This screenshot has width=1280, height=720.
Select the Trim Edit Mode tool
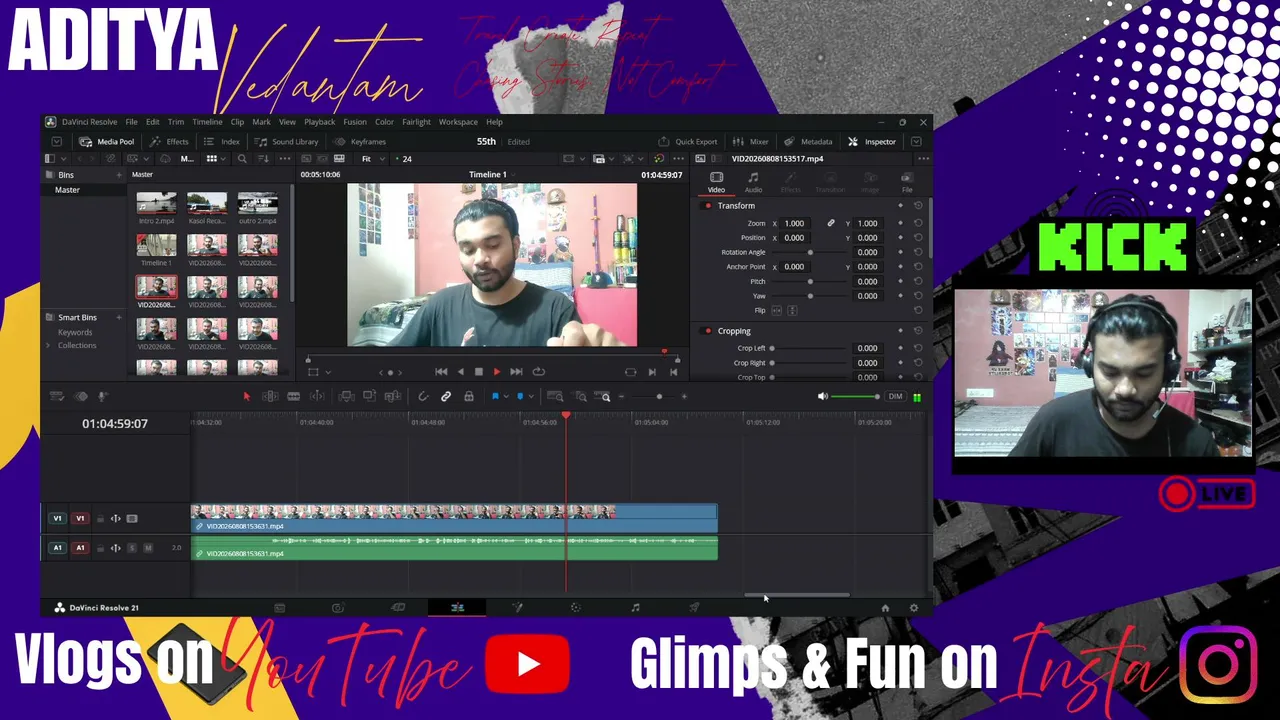[x=270, y=397]
